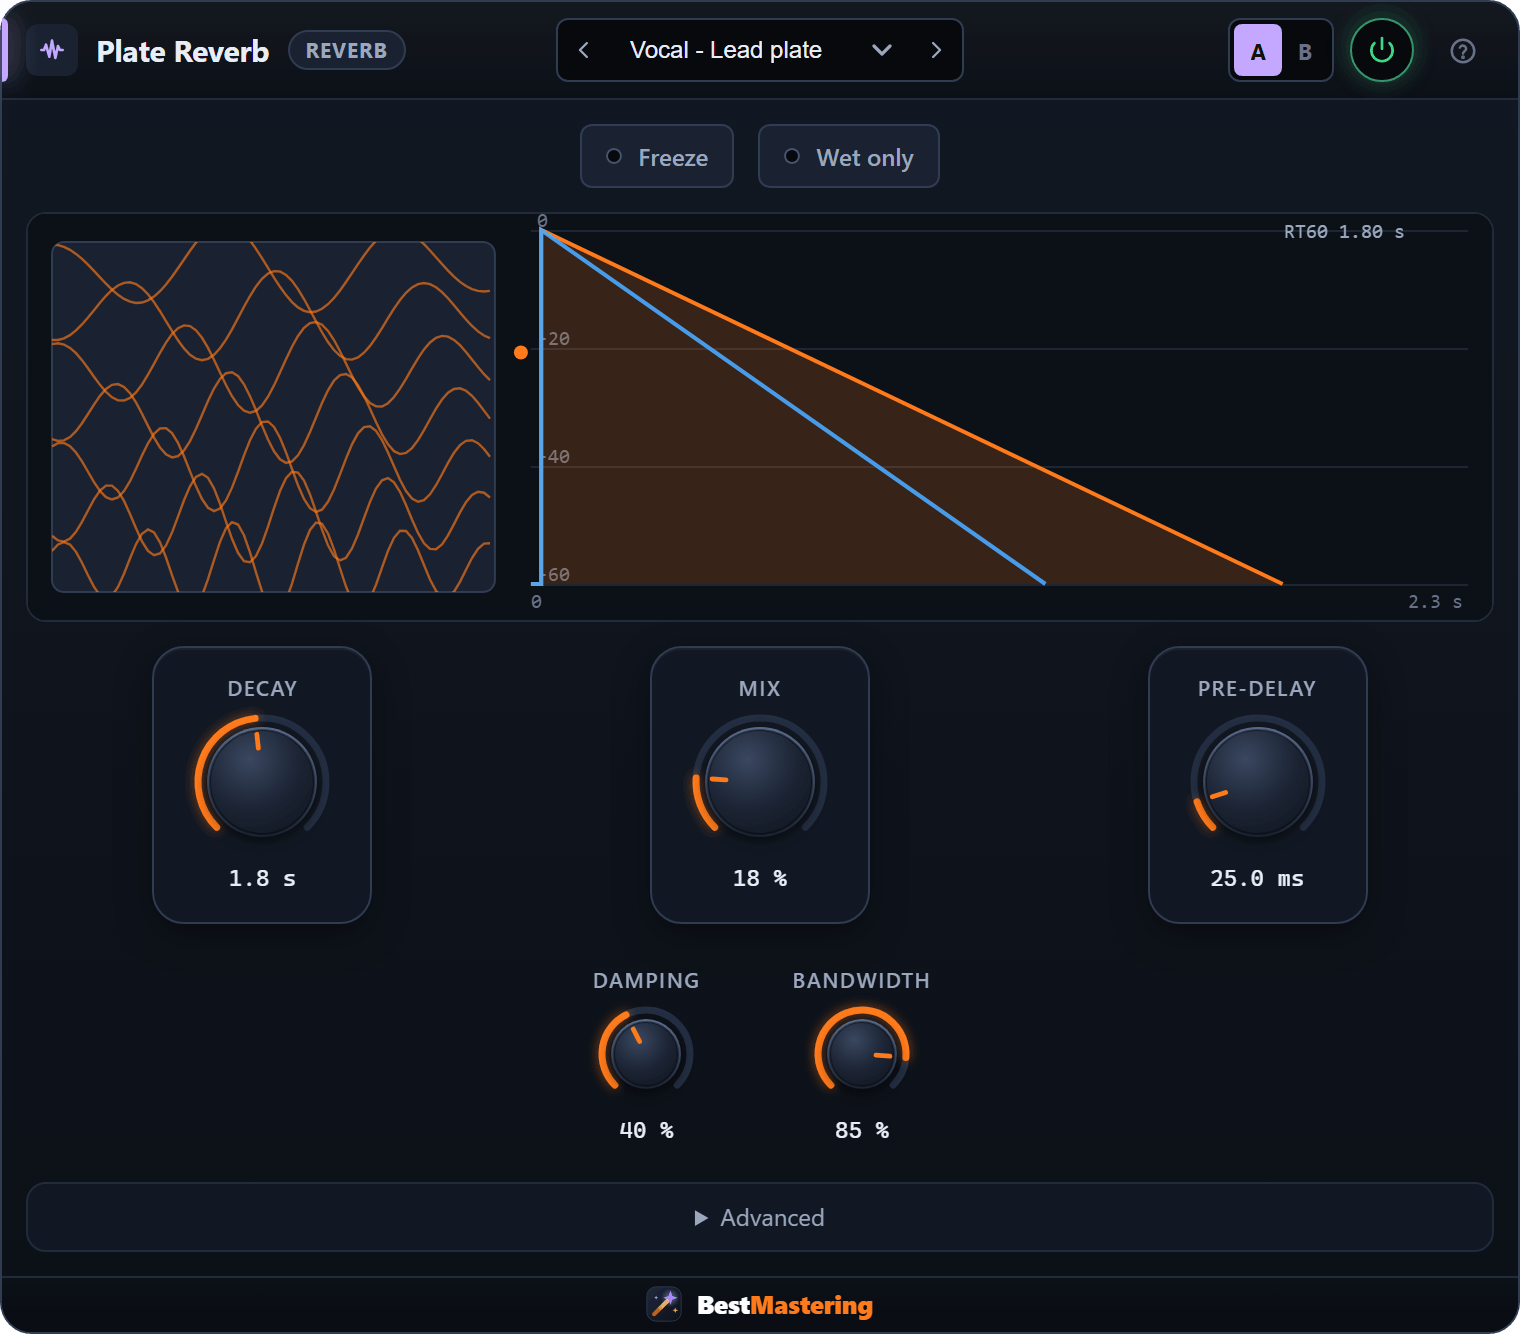Screen dimensions: 1520x1334
Task: Click the plate wave visualization panel
Action: [273, 417]
